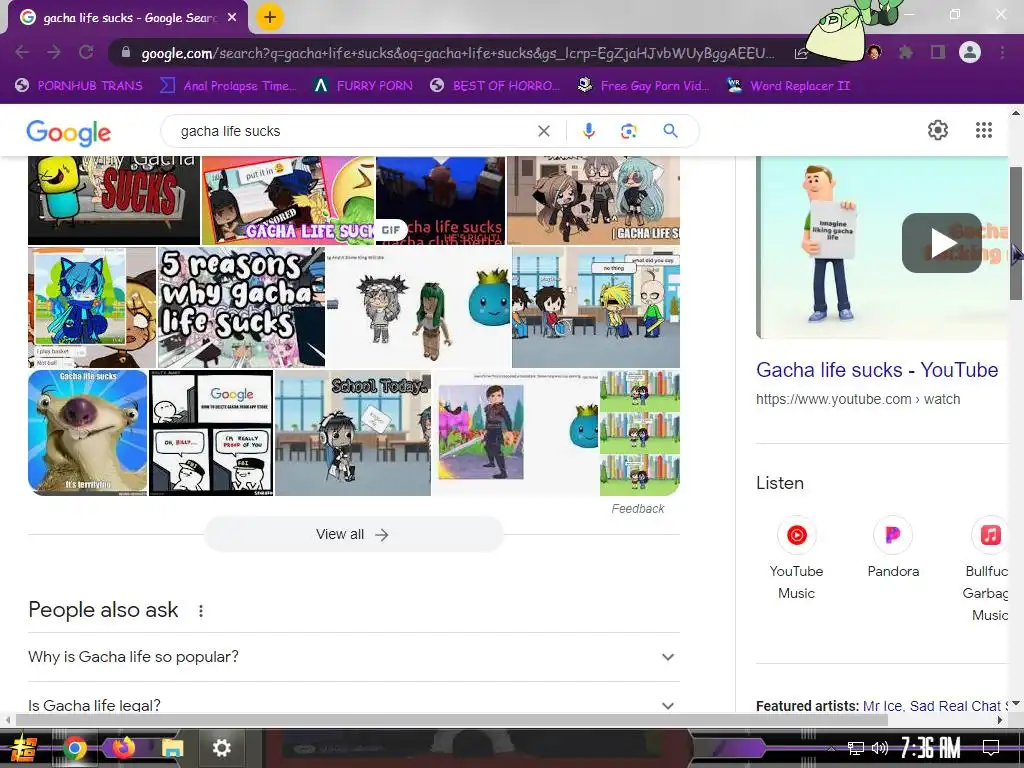1024x768 pixels.
Task: Go forward to the next page
Action: [54, 52]
